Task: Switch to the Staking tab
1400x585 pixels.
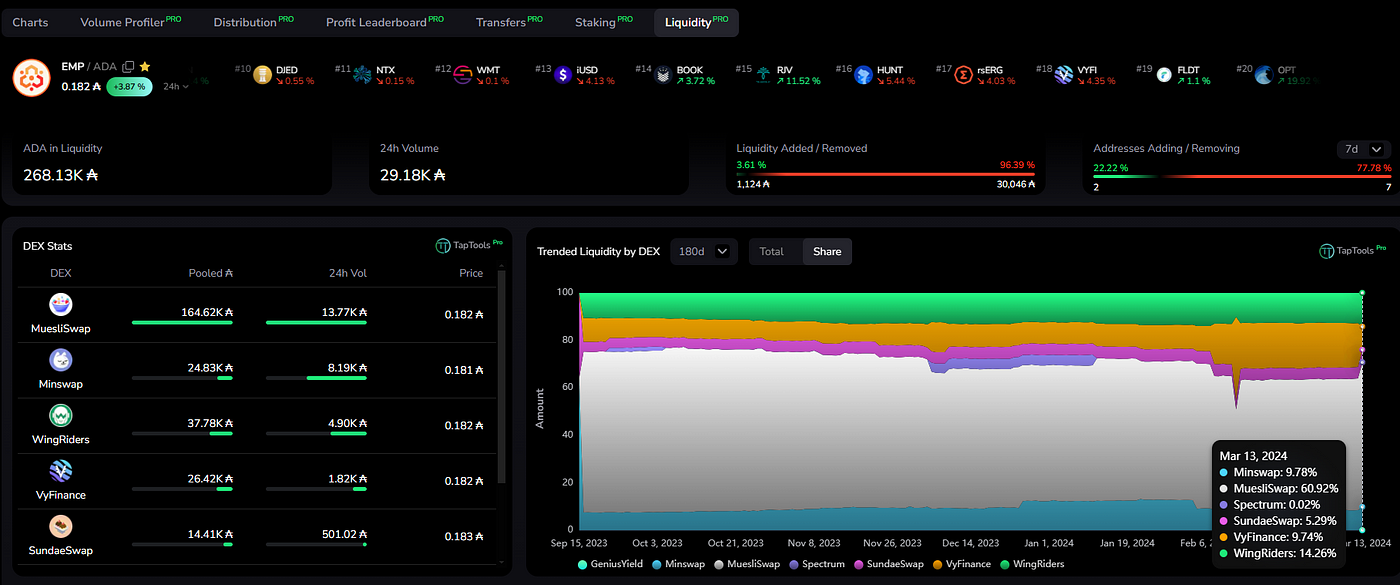Action: pos(603,22)
